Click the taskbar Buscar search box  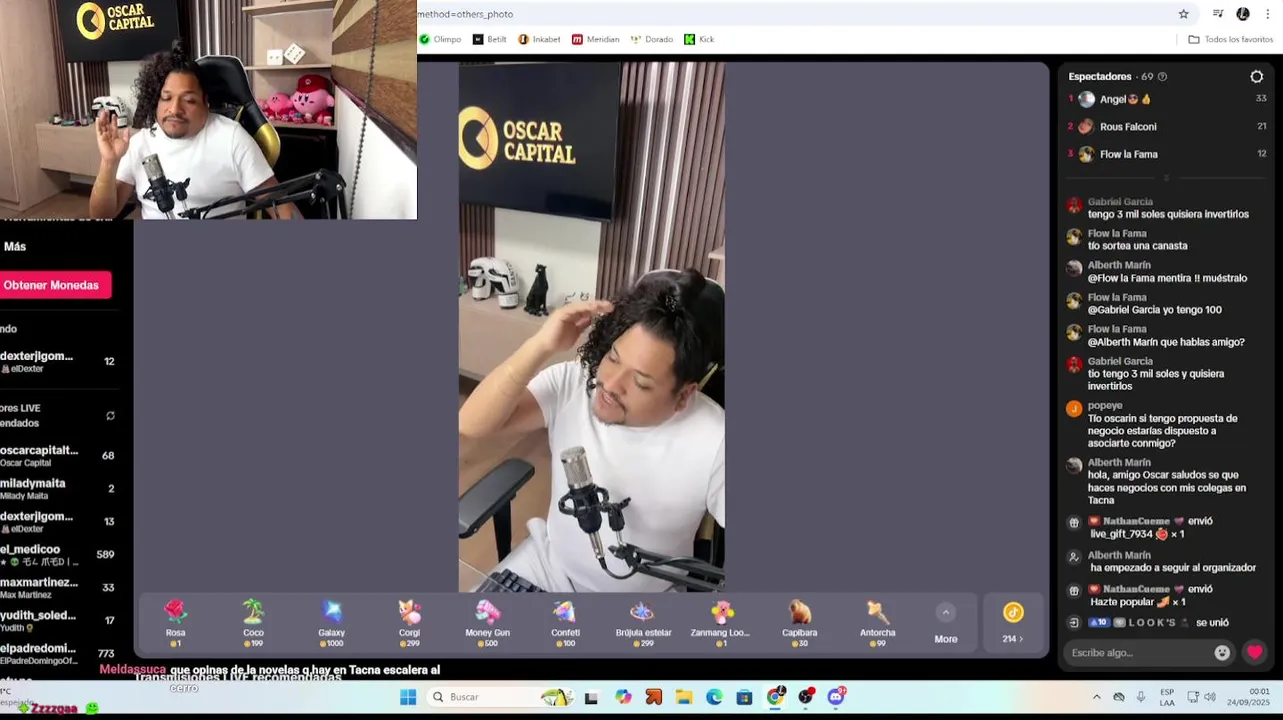(500, 697)
